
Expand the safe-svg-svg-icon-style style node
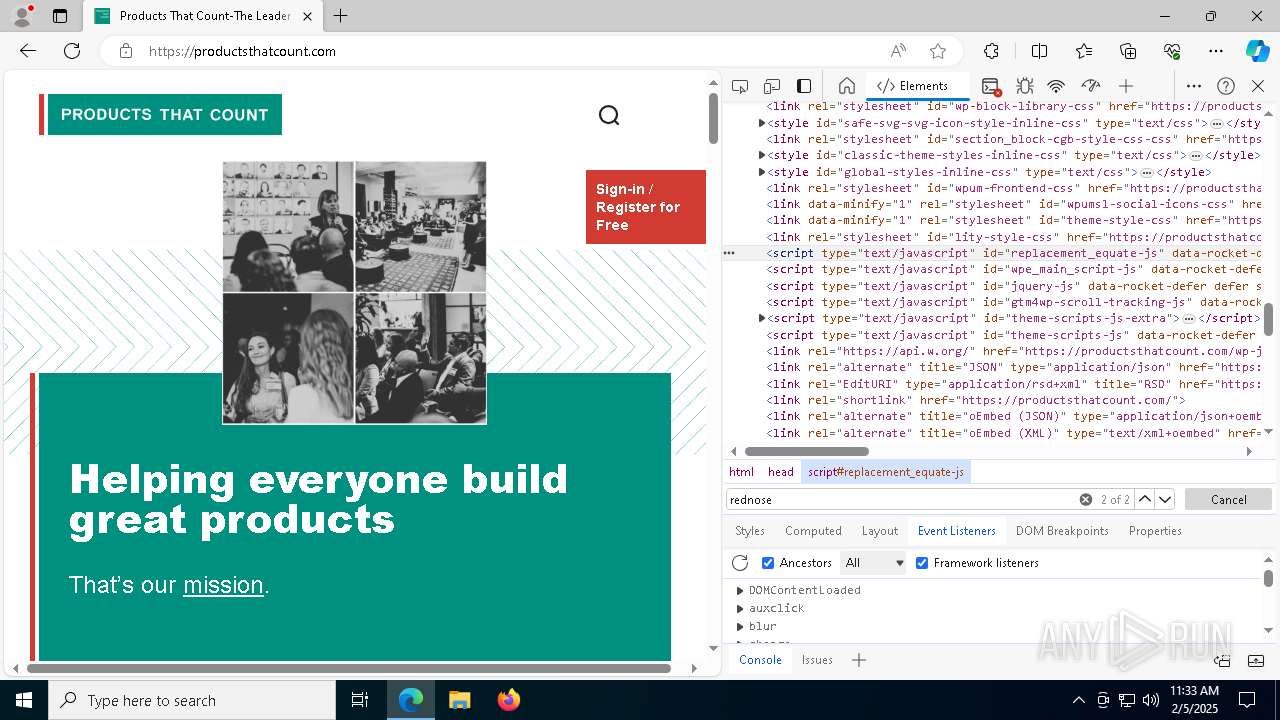coord(762,123)
